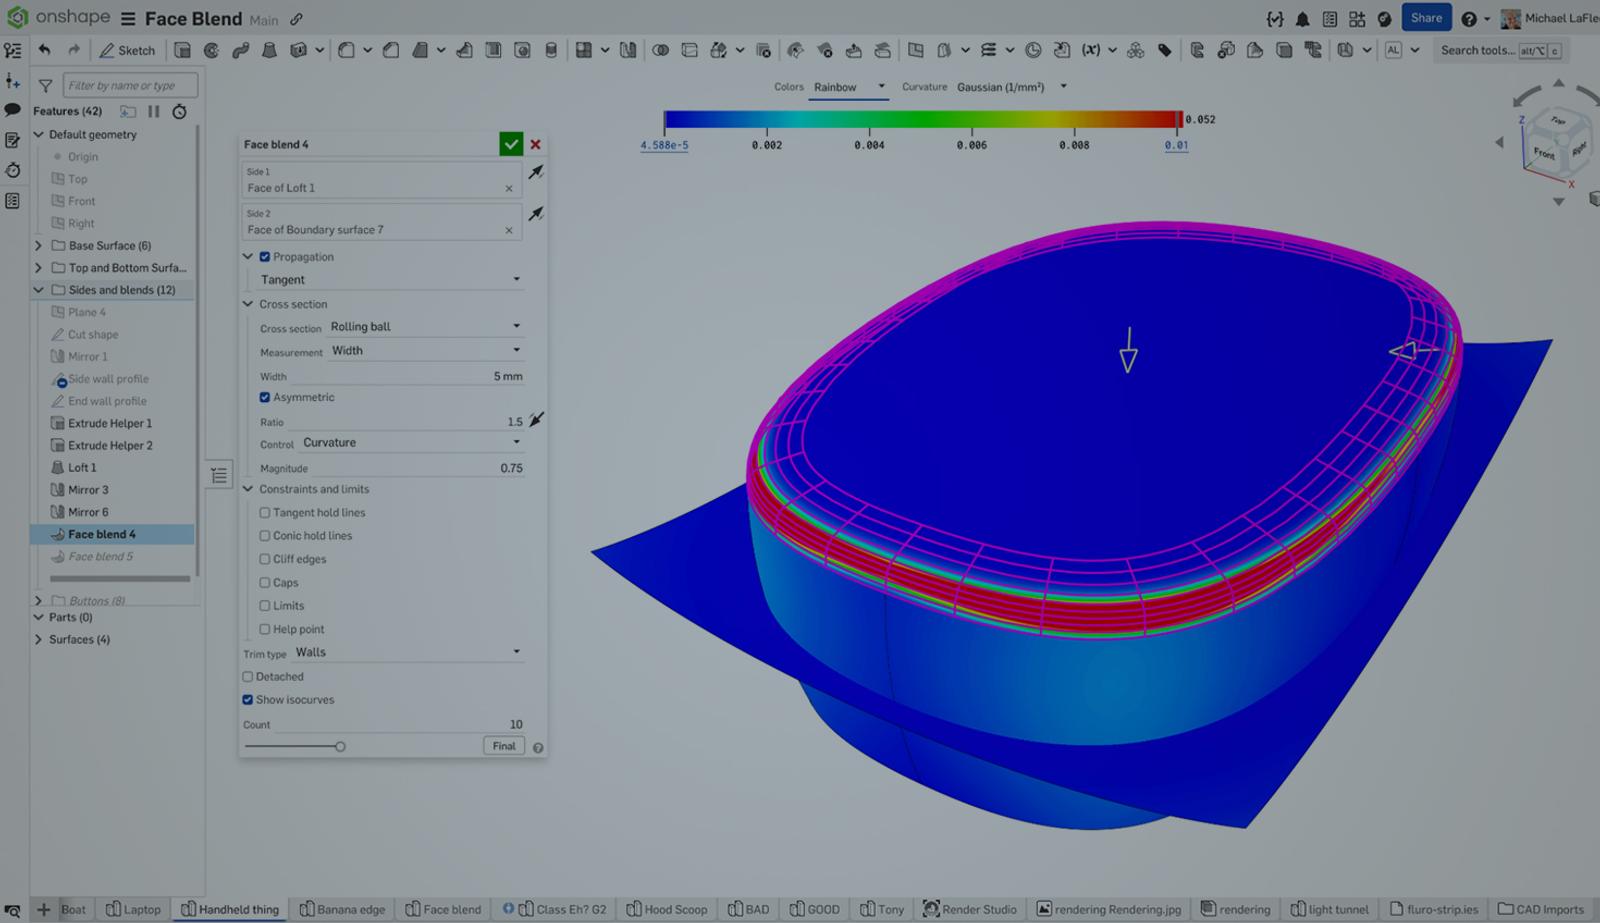Image resolution: width=1600 pixels, height=923 pixels.
Task: Accept Face blend 4 with the green checkmark
Action: point(511,143)
